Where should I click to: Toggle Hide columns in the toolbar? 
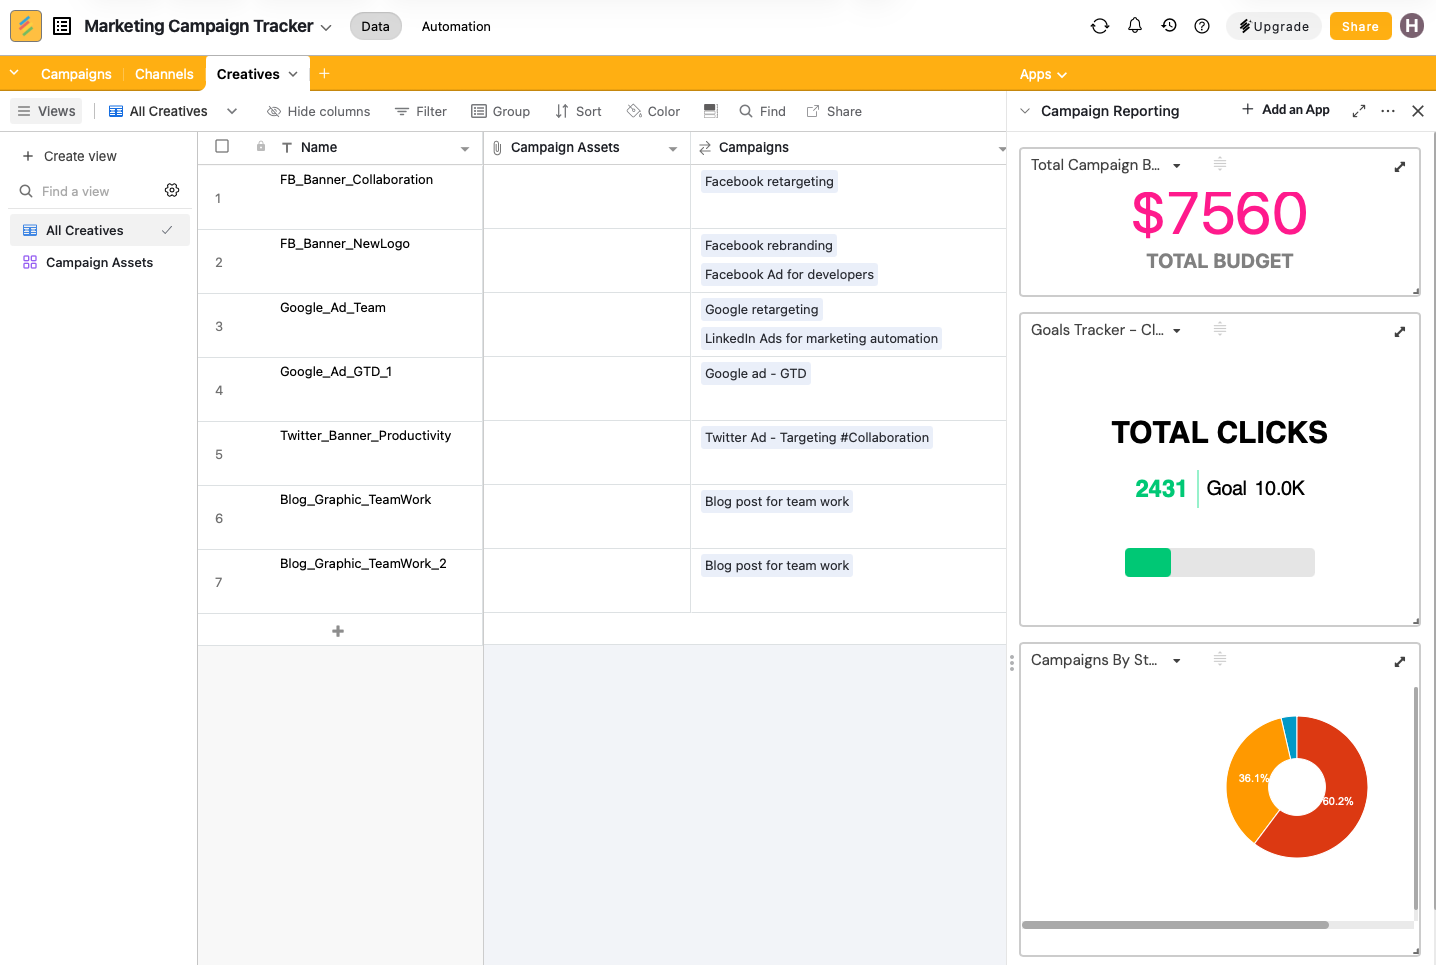pyautogui.click(x=318, y=111)
